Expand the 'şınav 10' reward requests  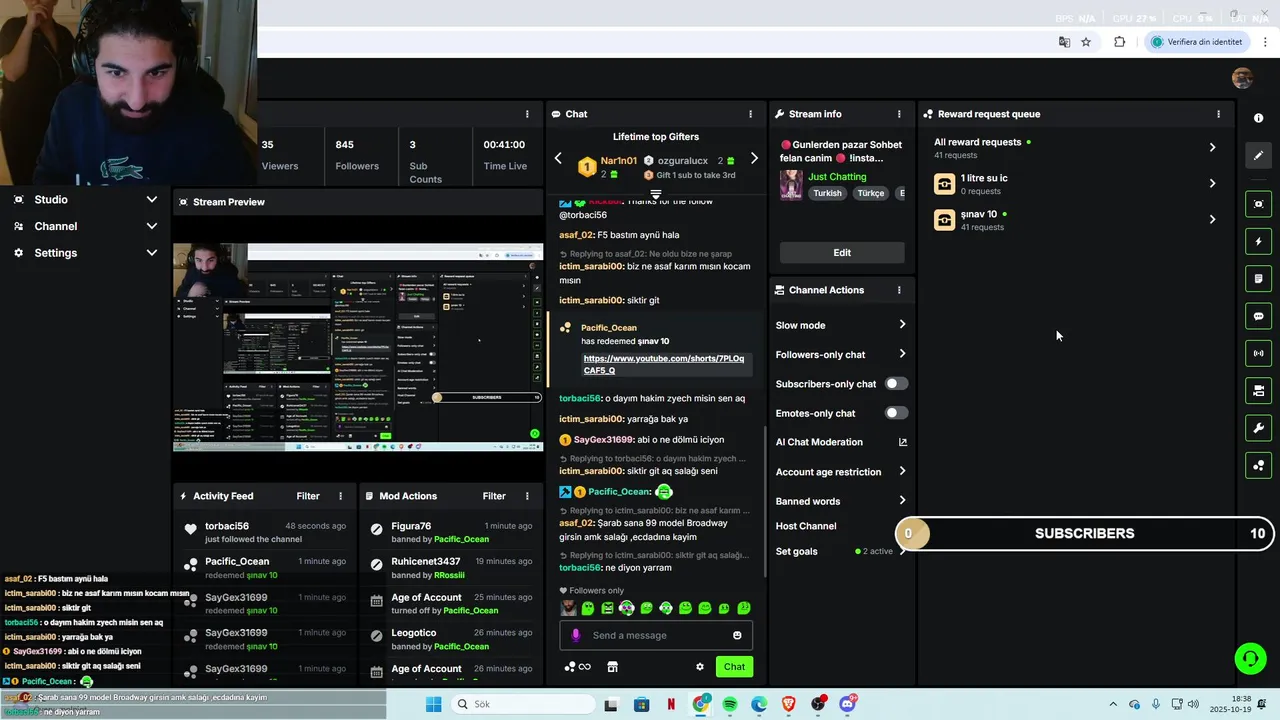click(x=1212, y=220)
